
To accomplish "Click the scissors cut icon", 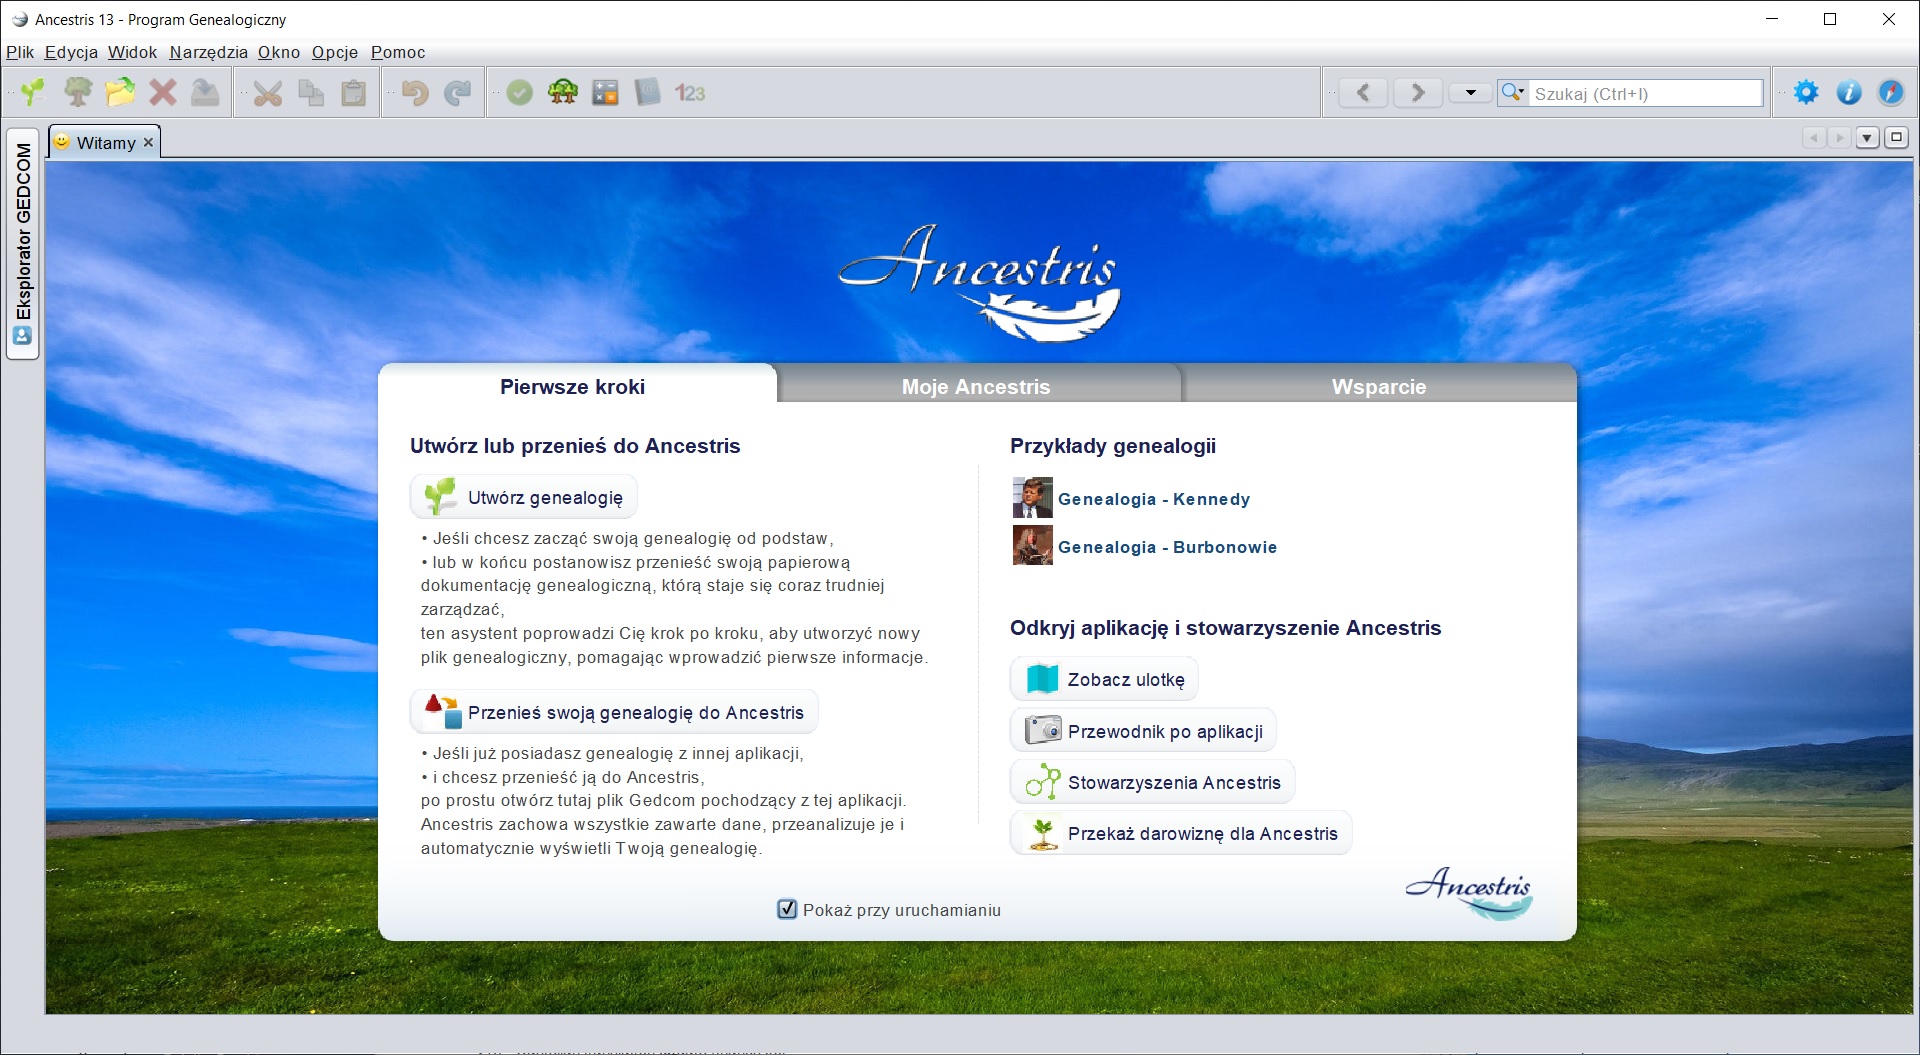I will pos(268,93).
